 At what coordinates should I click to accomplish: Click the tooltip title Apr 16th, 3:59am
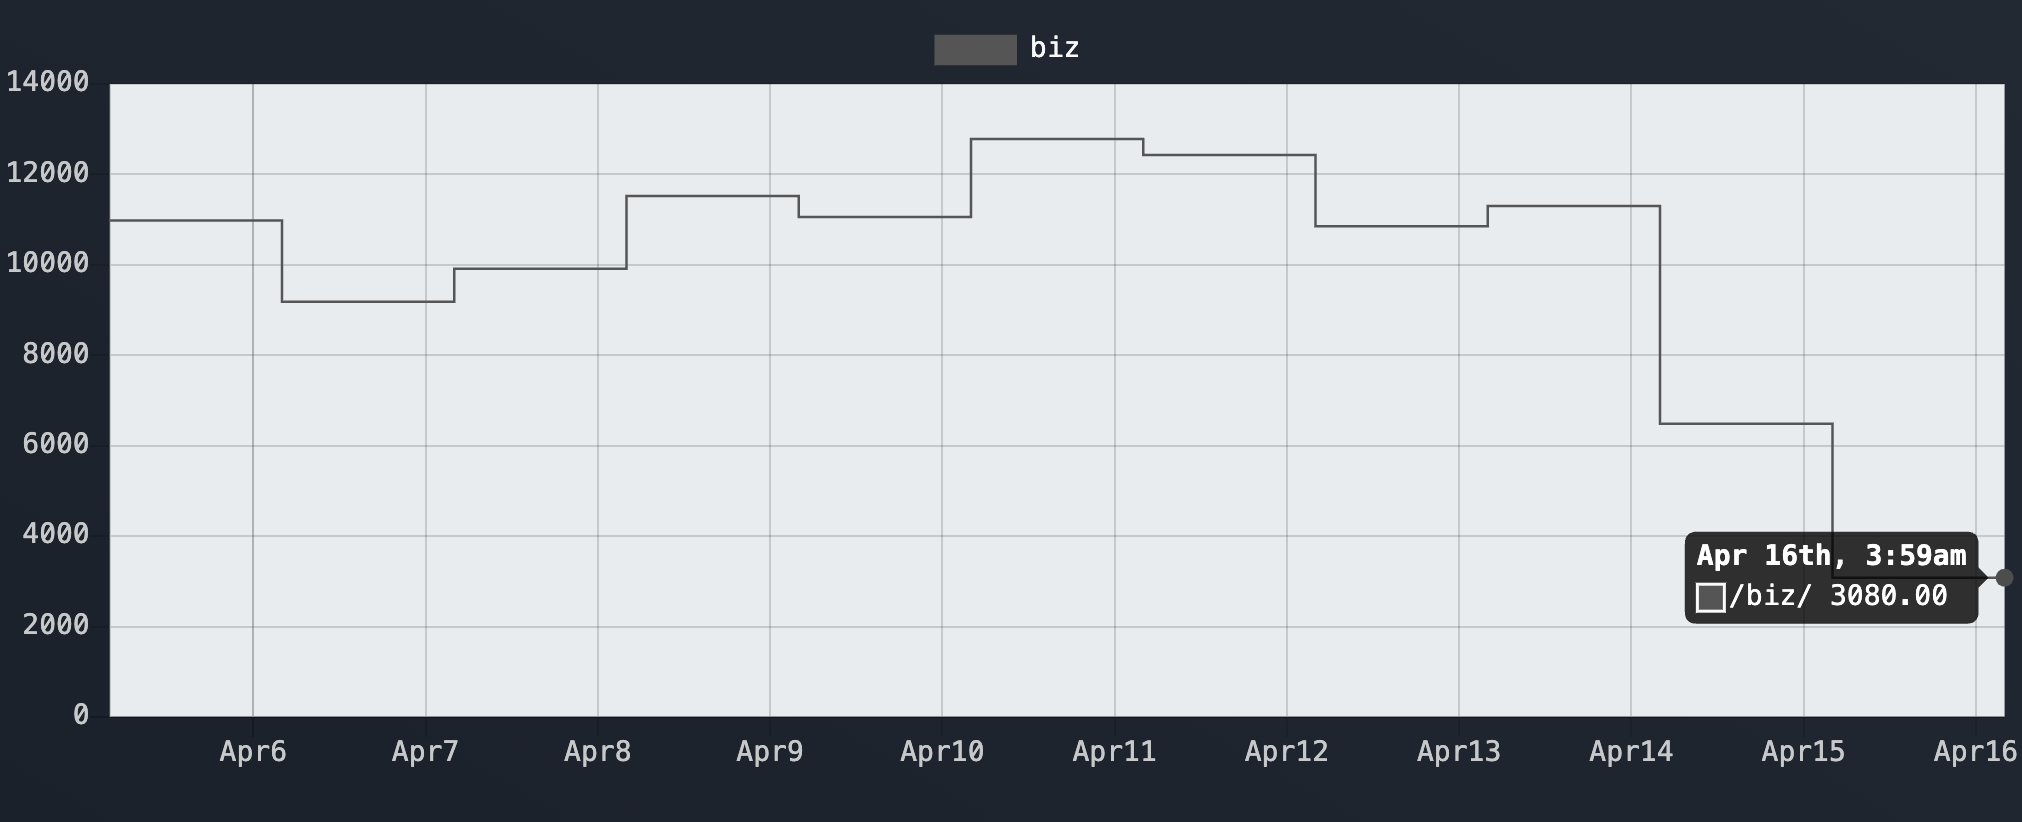coord(1830,556)
